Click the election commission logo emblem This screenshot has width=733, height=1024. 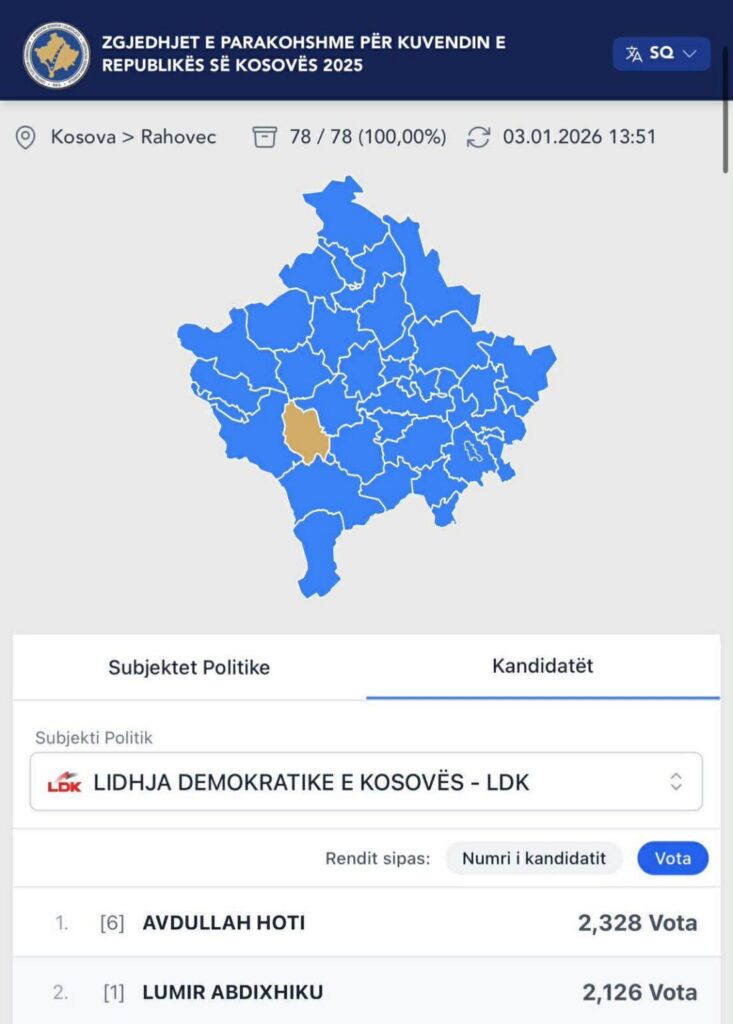click(56, 54)
